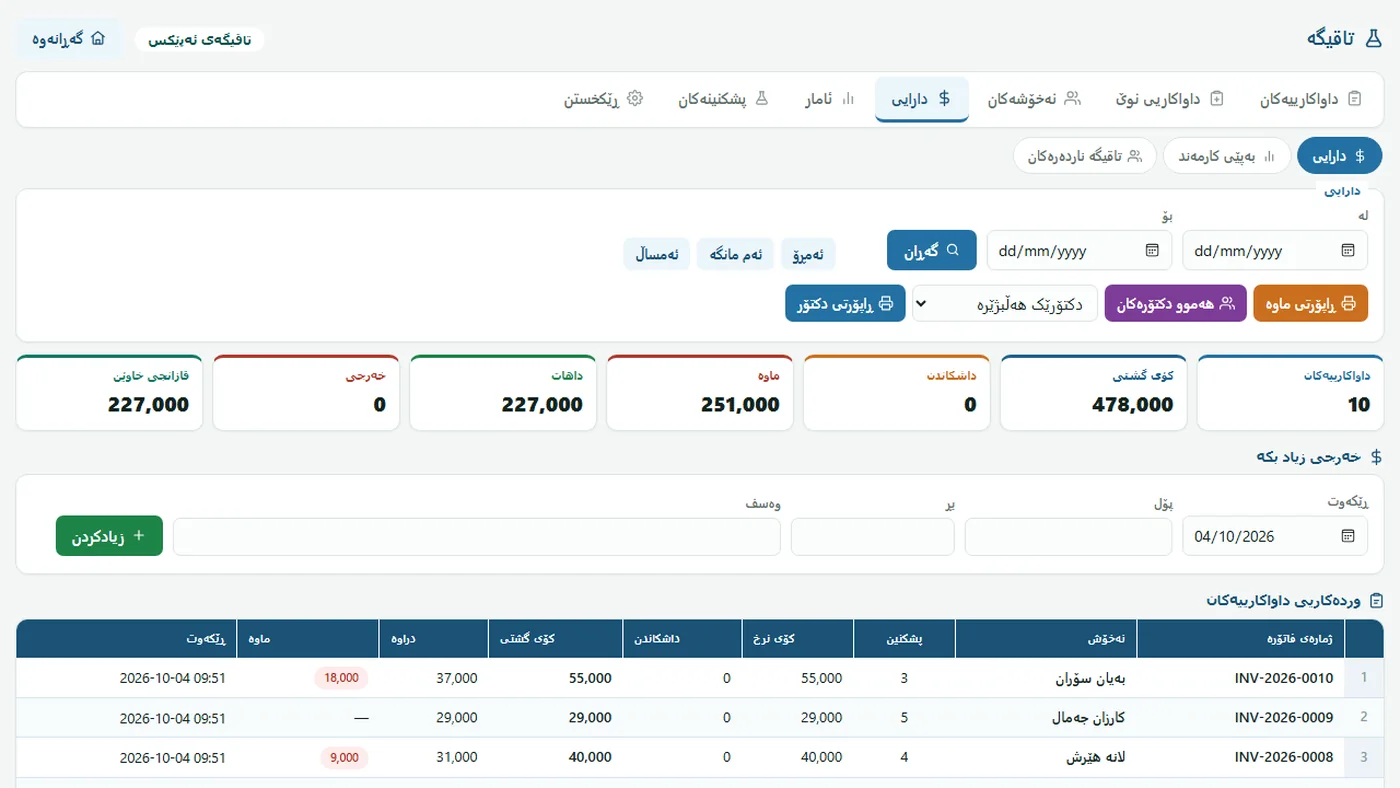The image size is (1400, 788).
Task: Click the people icon on تاقیگە ناردەرەکان pill
Action: click(x=1134, y=156)
